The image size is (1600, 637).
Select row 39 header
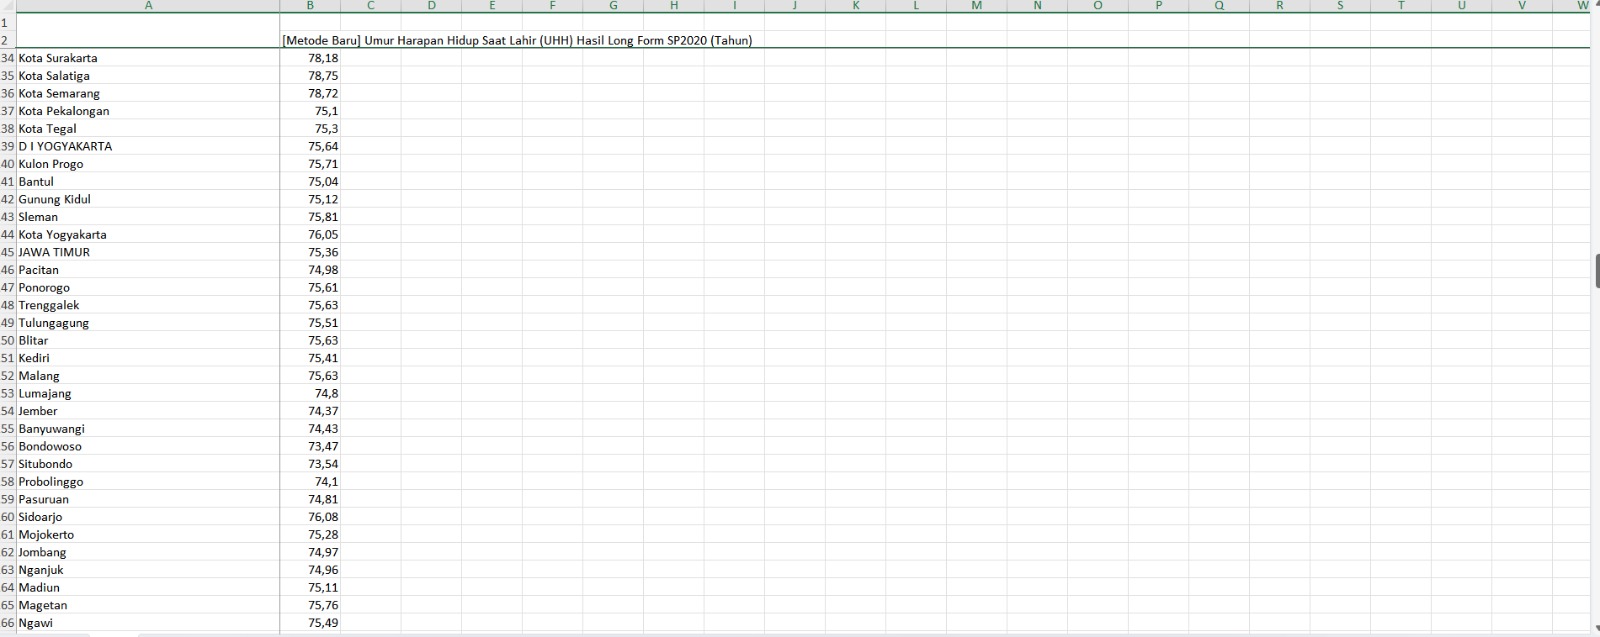click(8, 146)
